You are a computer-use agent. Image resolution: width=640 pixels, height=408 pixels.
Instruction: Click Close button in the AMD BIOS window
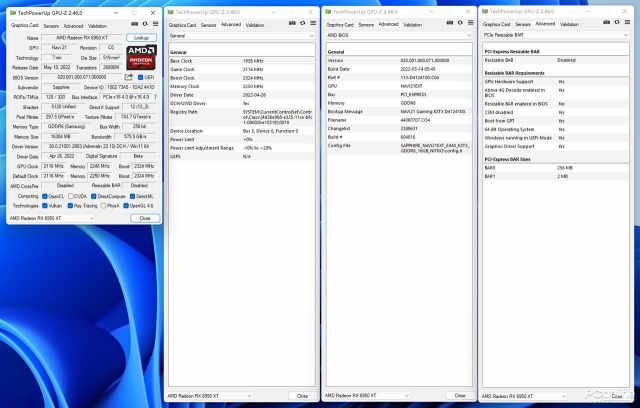460,395
